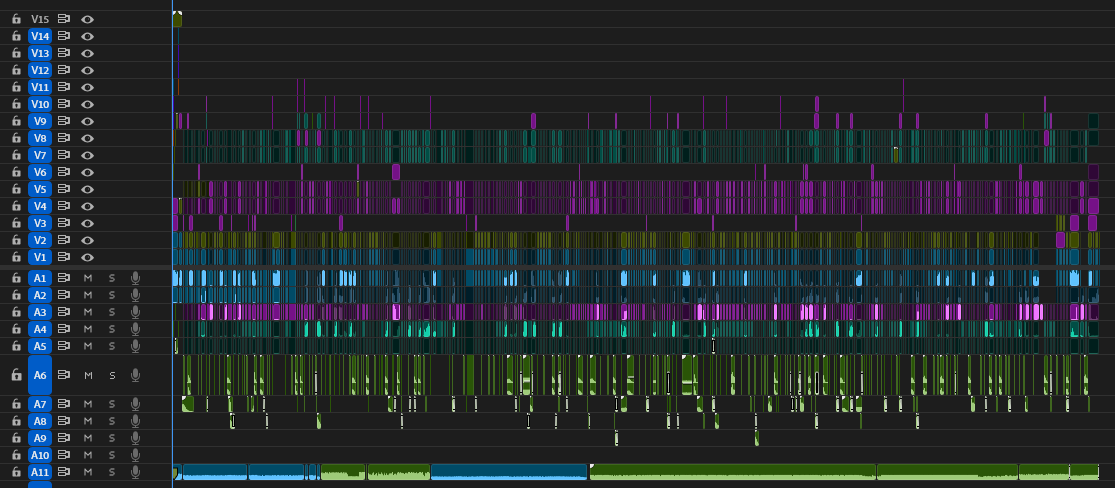Mute audio track A11
Image resolution: width=1115 pixels, height=488 pixels.
pyautogui.click(x=88, y=472)
